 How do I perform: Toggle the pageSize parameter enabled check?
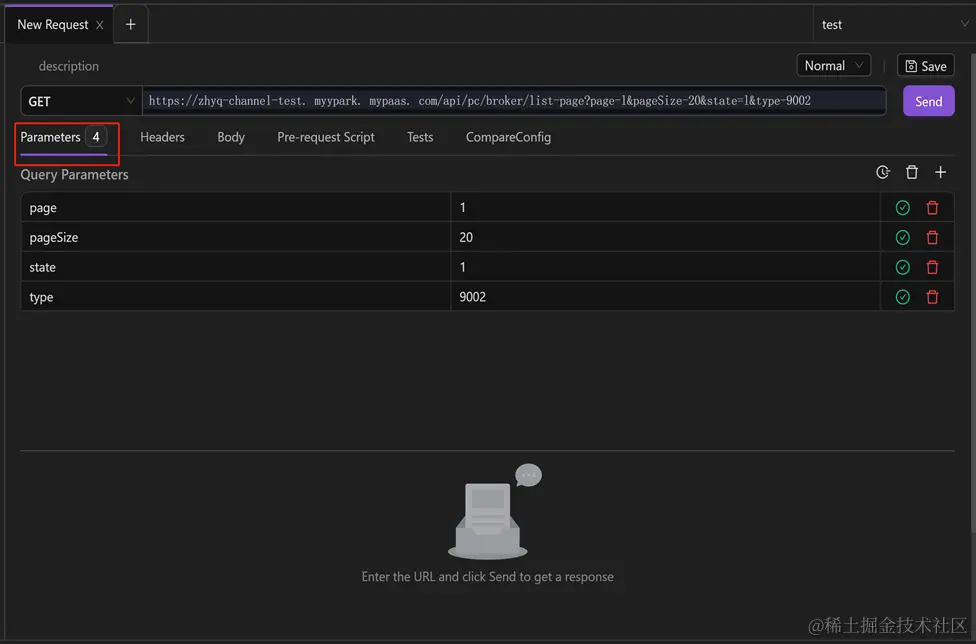click(x=903, y=238)
